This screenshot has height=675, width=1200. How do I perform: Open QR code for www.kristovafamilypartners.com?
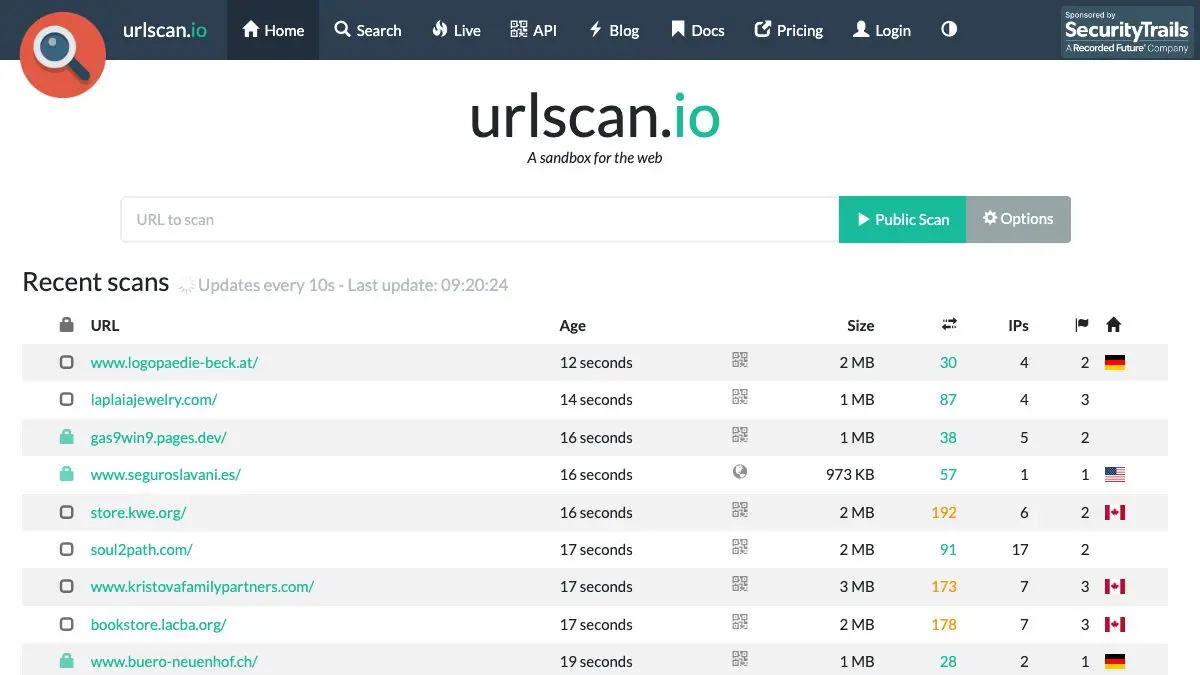tap(740, 585)
